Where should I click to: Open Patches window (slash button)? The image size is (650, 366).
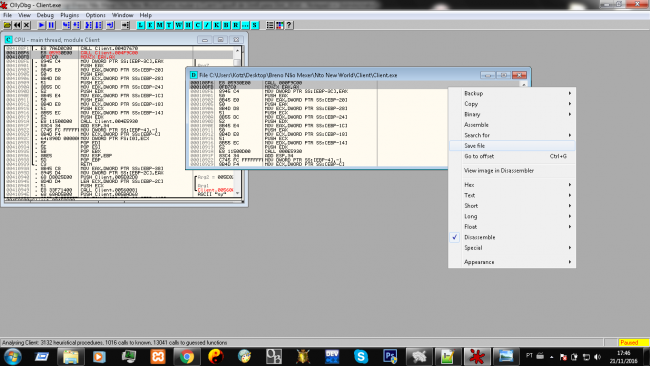(207, 25)
